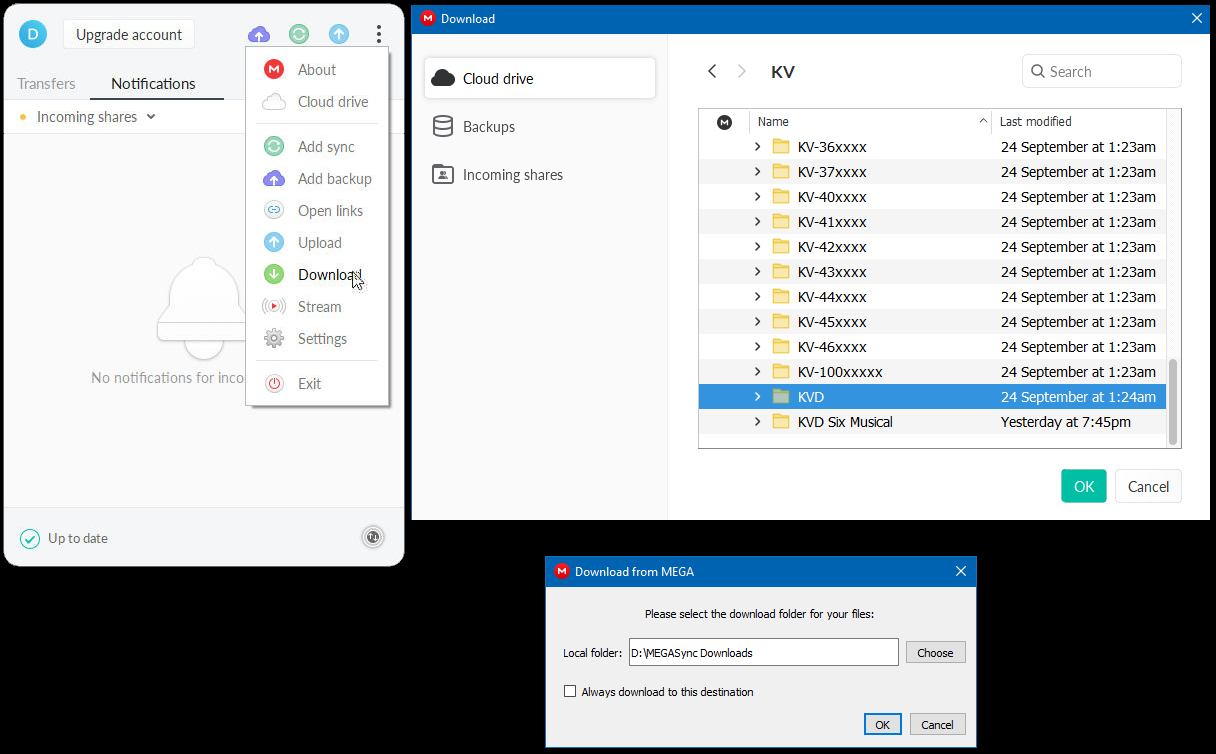Choose Exit from the dropdown menu

coord(317,384)
